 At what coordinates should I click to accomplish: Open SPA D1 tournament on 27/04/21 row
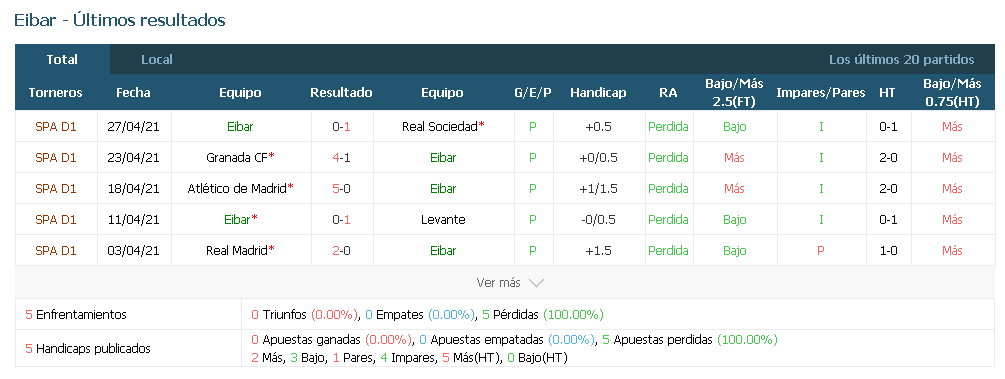point(56,127)
